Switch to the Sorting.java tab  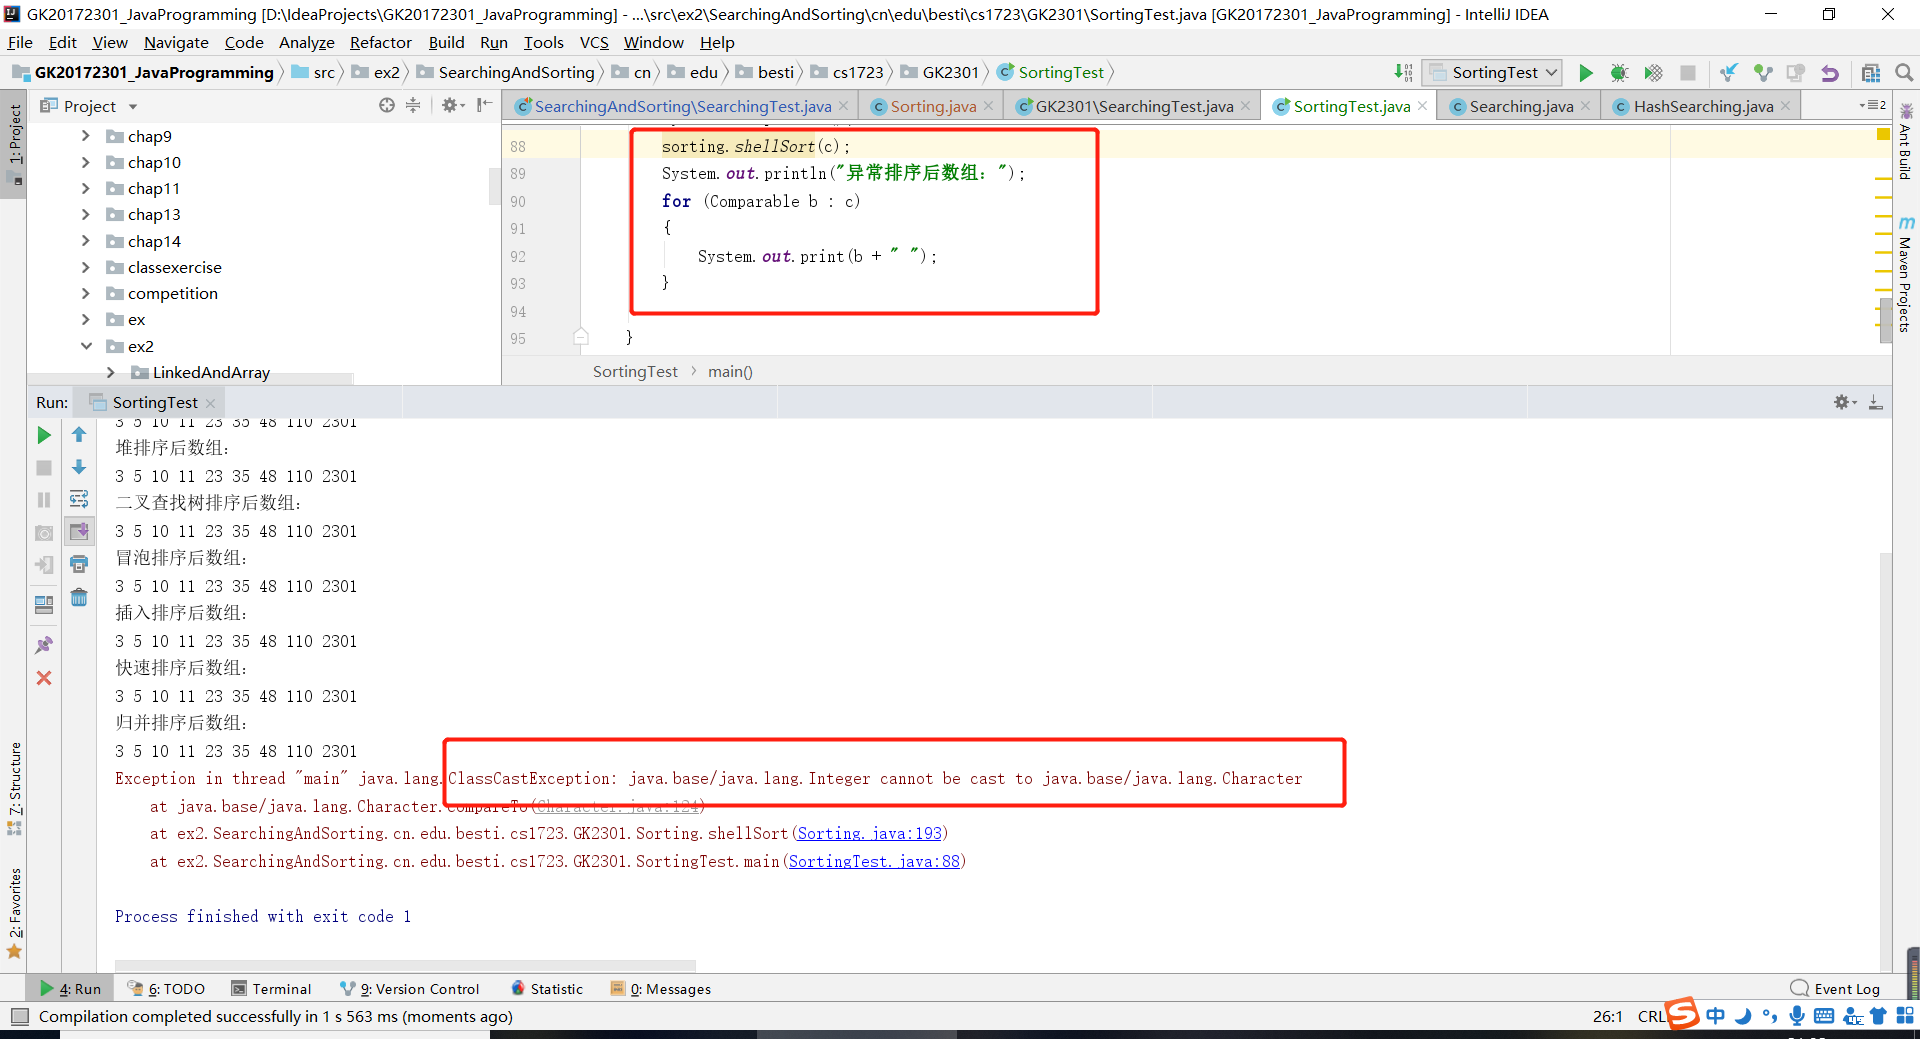(x=932, y=106)
